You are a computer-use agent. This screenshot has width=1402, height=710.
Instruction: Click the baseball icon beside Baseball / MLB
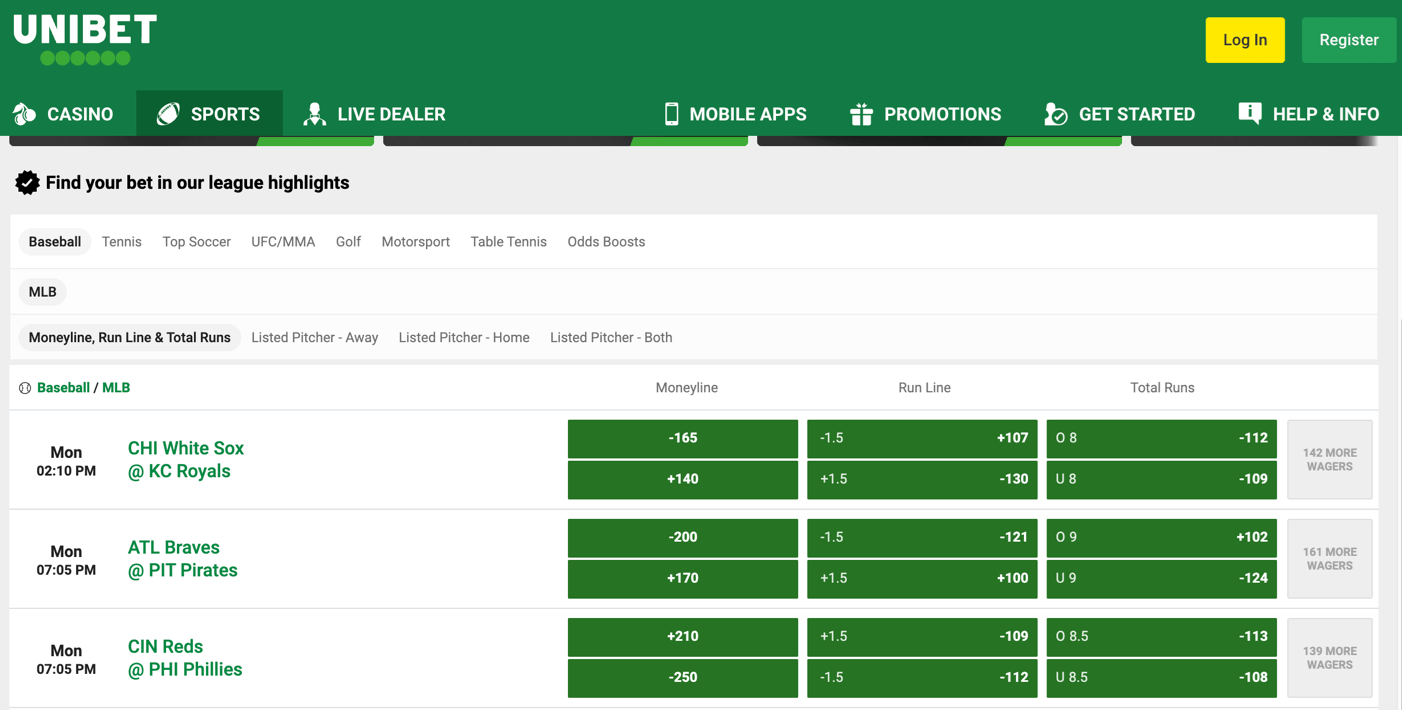click(x=25, y=388)
